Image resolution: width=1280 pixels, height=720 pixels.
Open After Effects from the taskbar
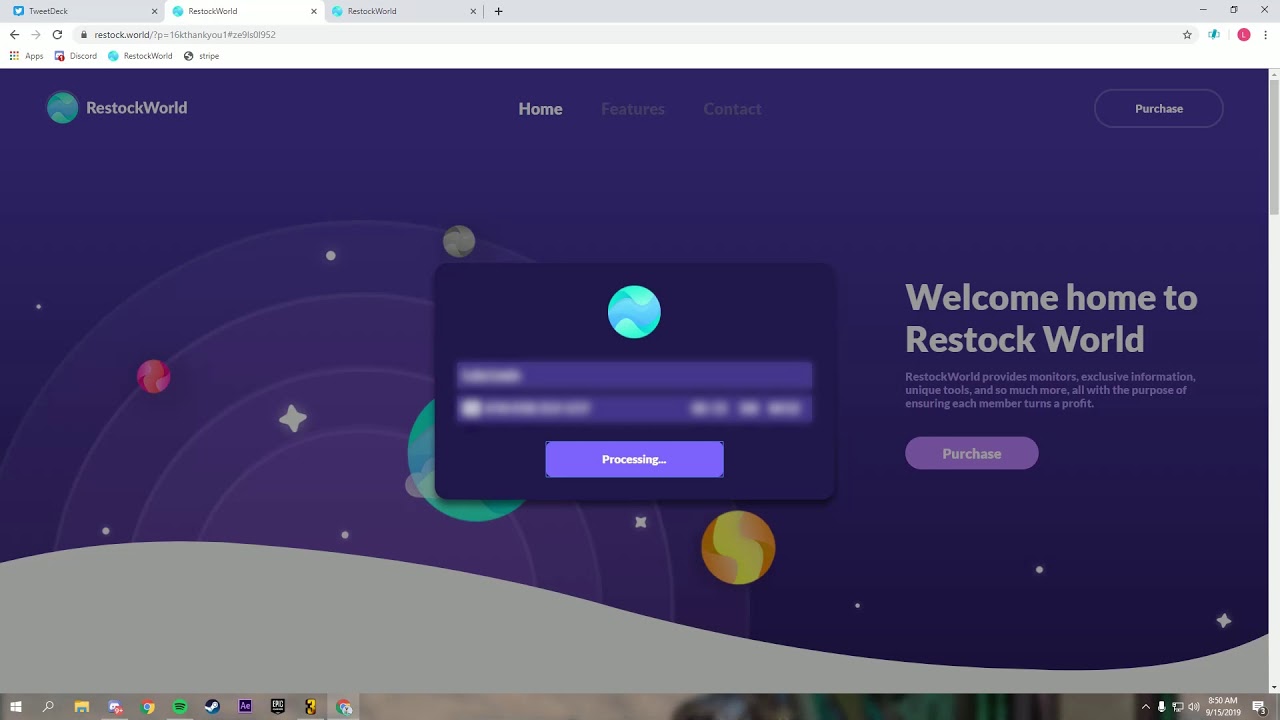point(245,707)
